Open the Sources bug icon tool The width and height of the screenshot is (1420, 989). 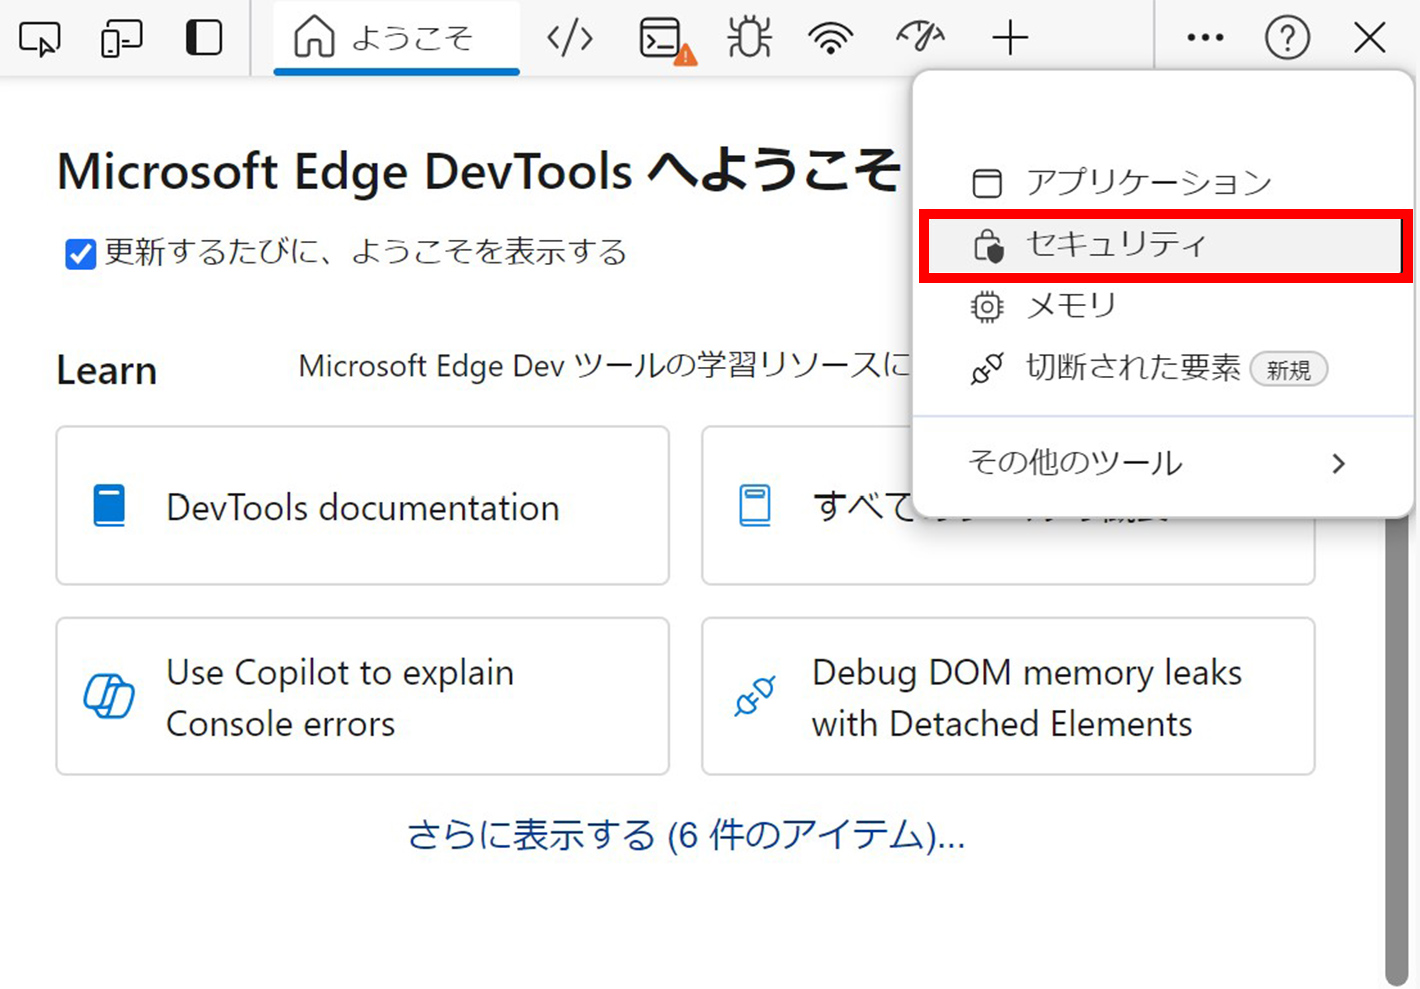point(749,39)
